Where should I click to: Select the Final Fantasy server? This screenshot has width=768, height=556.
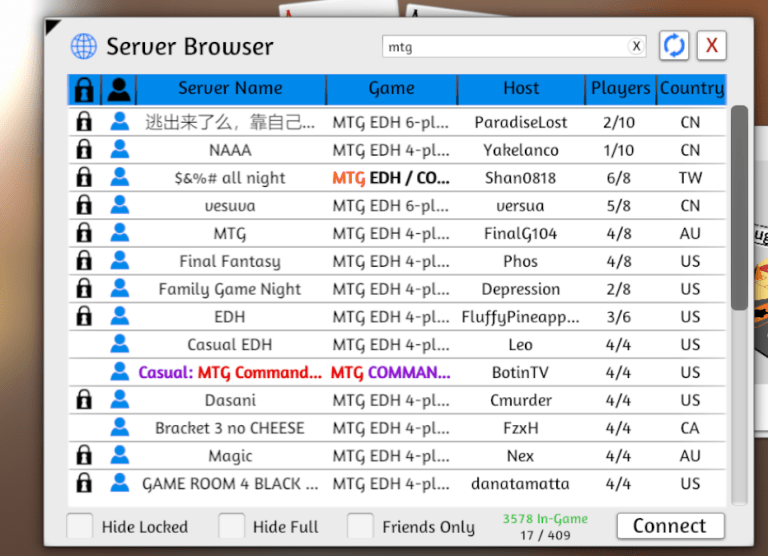(230, 262)
